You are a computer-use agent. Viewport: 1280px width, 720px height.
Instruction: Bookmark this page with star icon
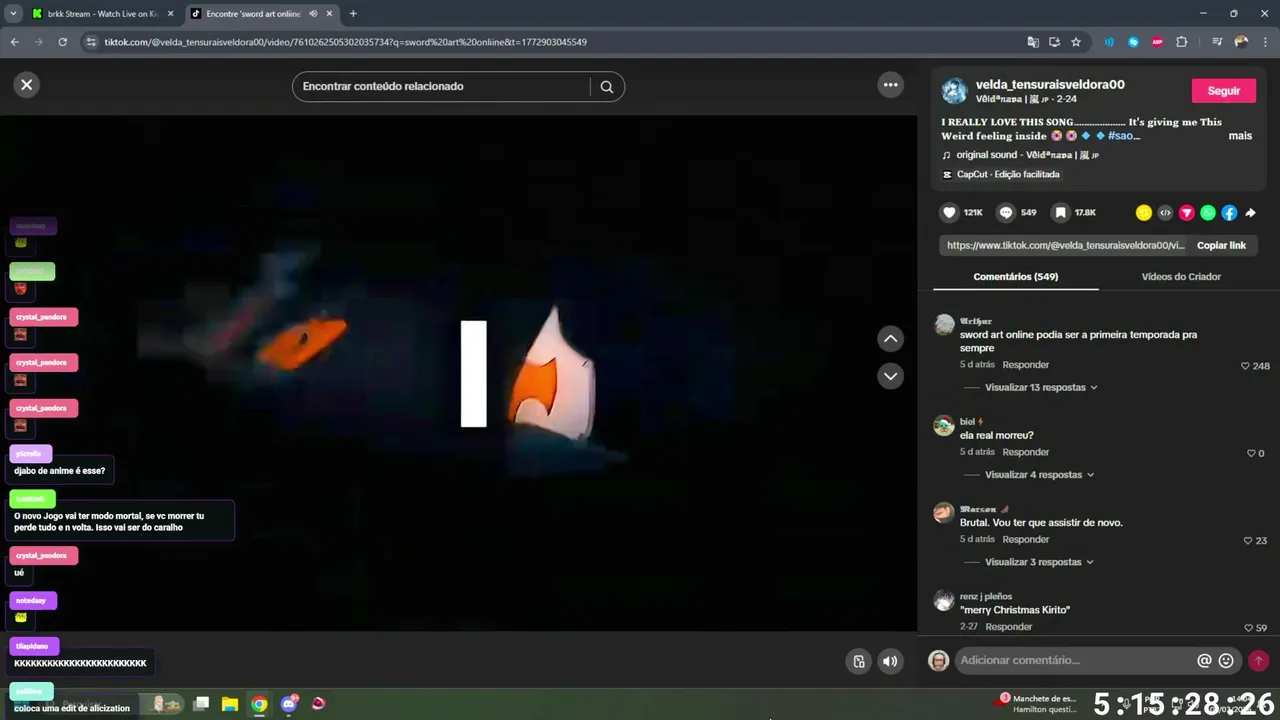coord(1076,42)
